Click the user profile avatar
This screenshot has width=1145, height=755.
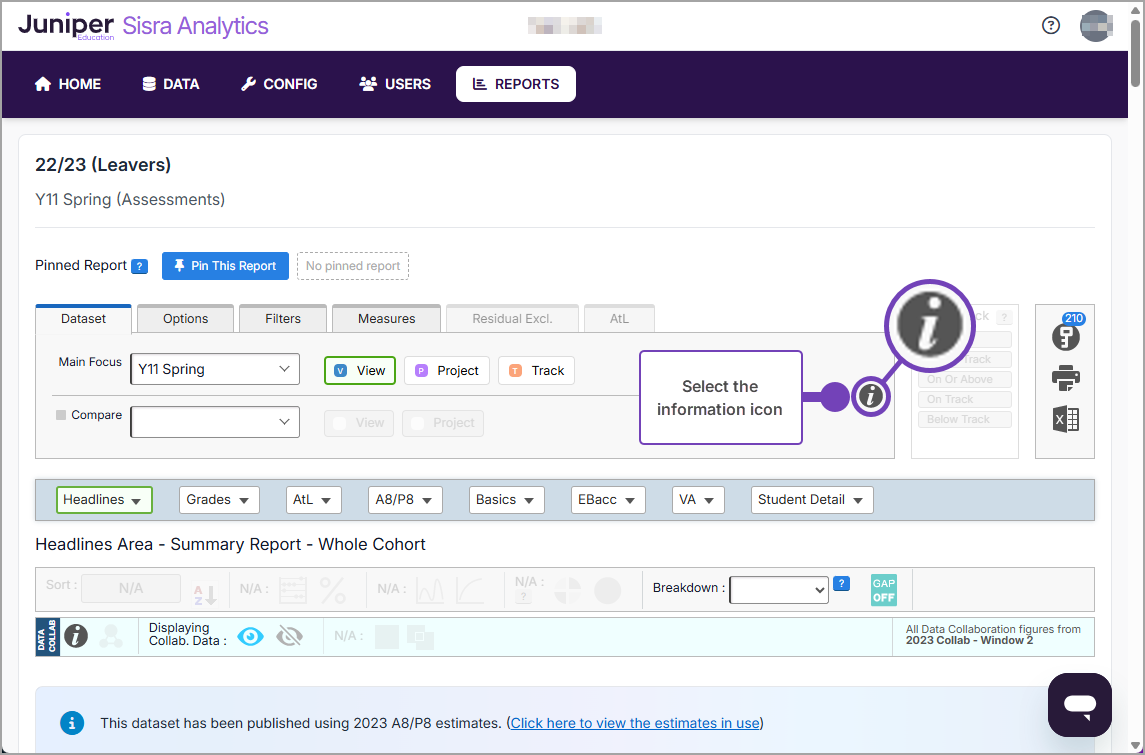point(1096,26)
